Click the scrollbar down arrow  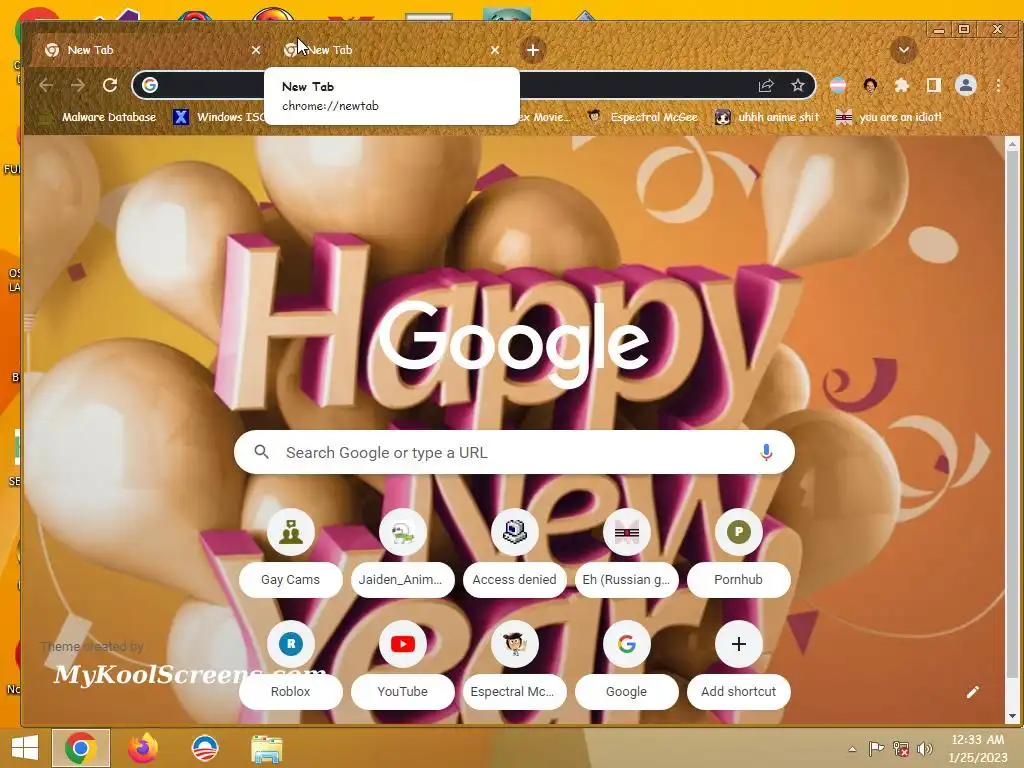click(1012, 716)
